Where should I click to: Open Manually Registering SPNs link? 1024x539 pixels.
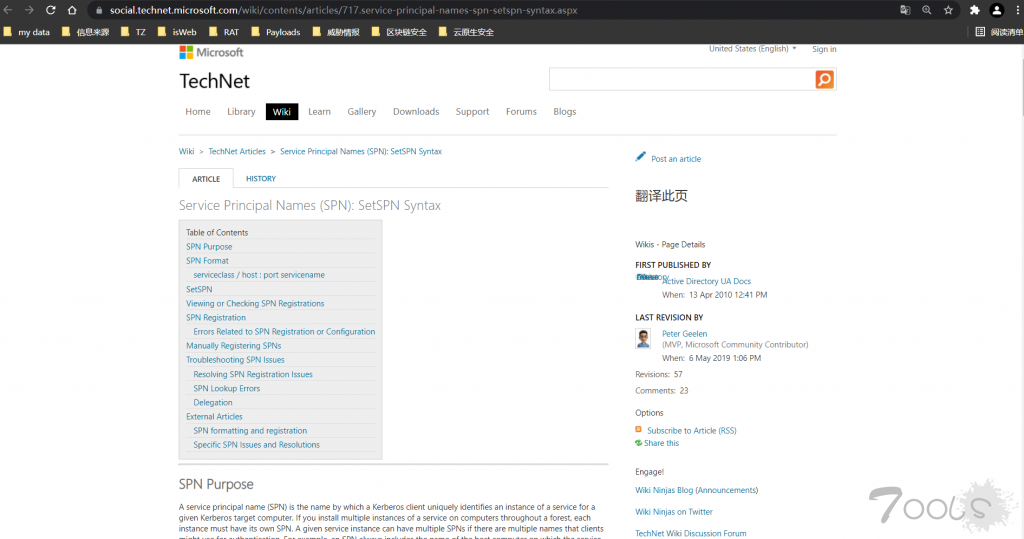coord(234,346)
